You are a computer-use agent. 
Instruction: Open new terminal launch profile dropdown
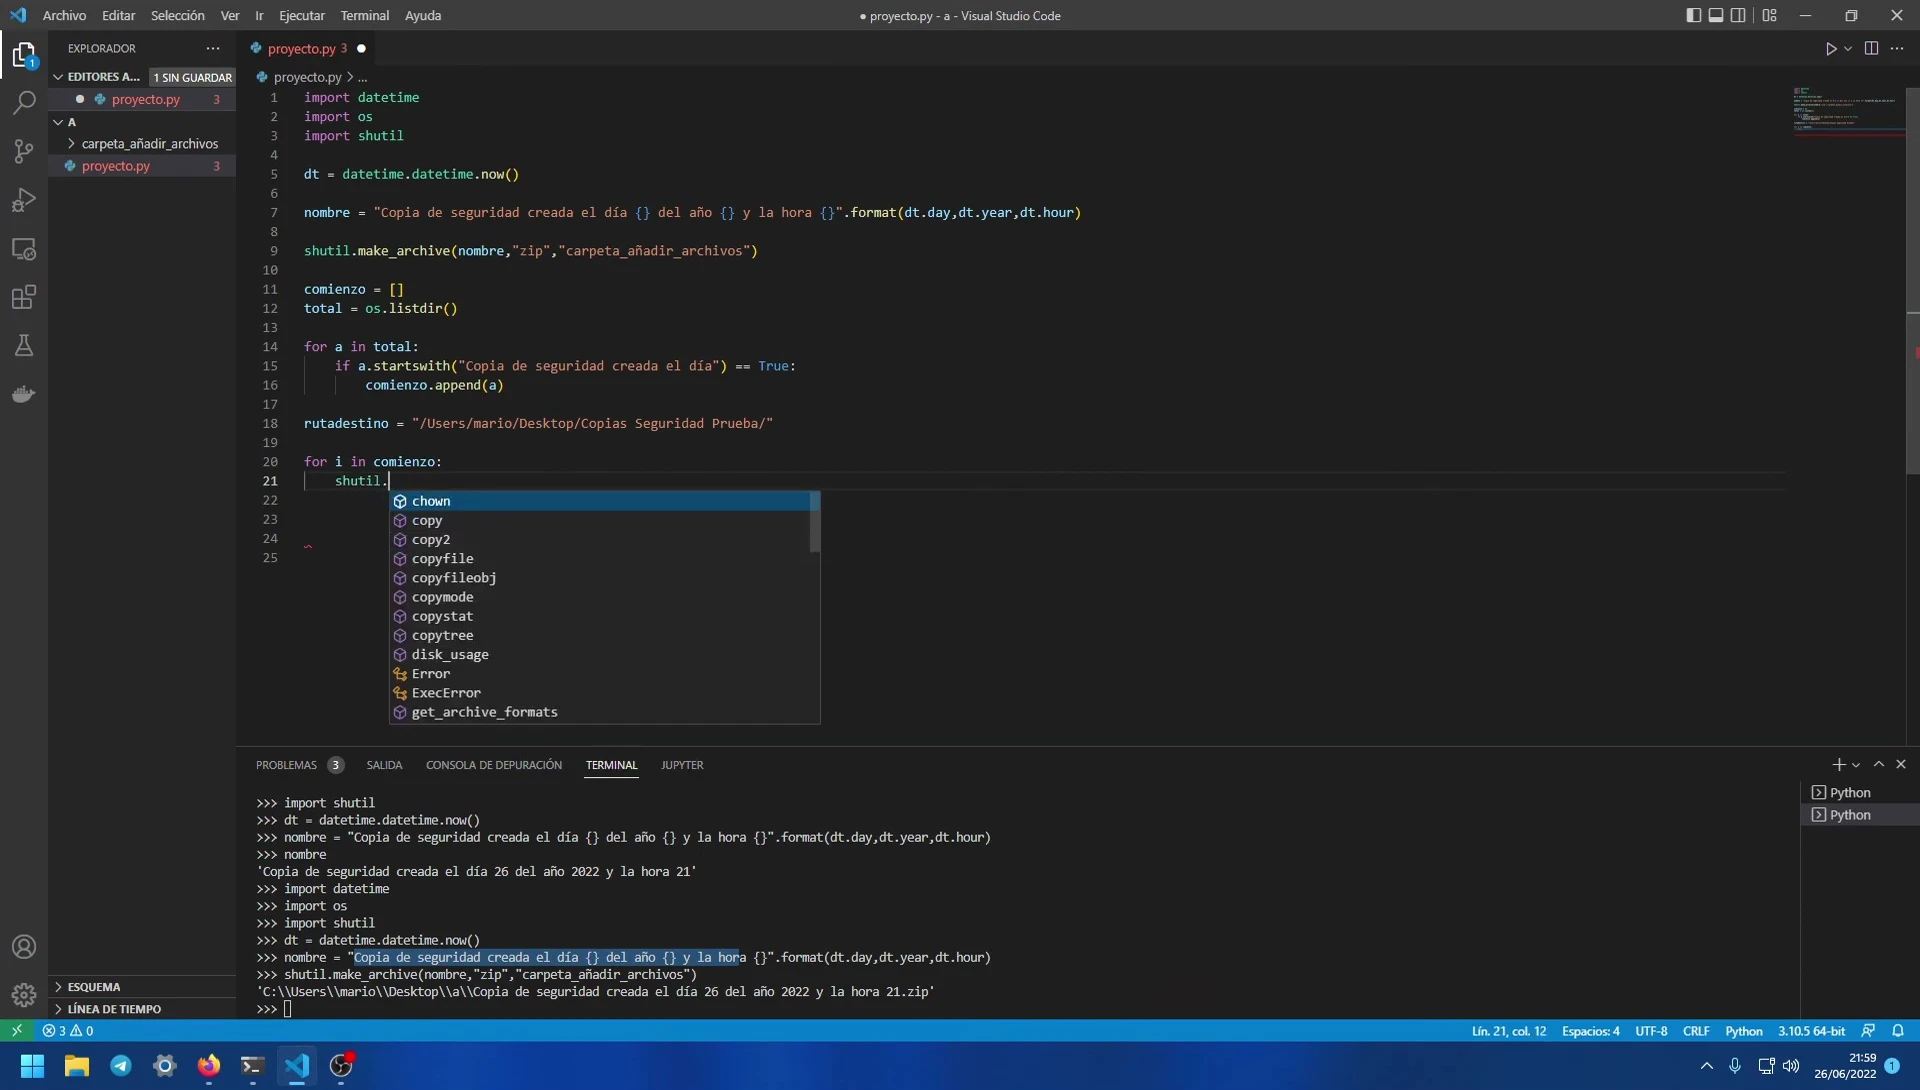pos(1856,765)
